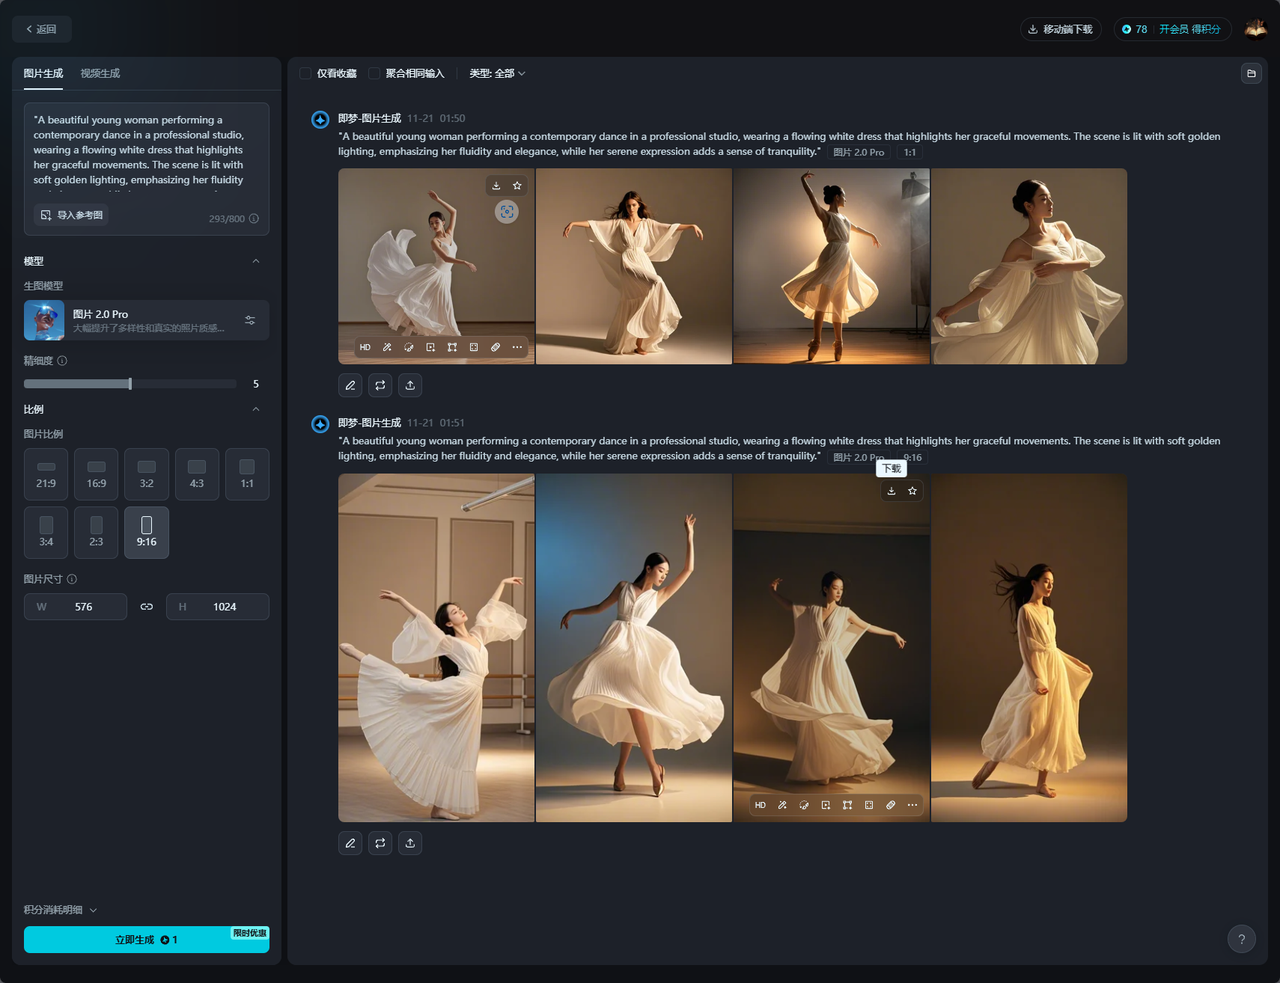Open model settings sliders icon for 图片 2.0 Pro
Viewport: 1280px width, 983px height.
point(250,320)
